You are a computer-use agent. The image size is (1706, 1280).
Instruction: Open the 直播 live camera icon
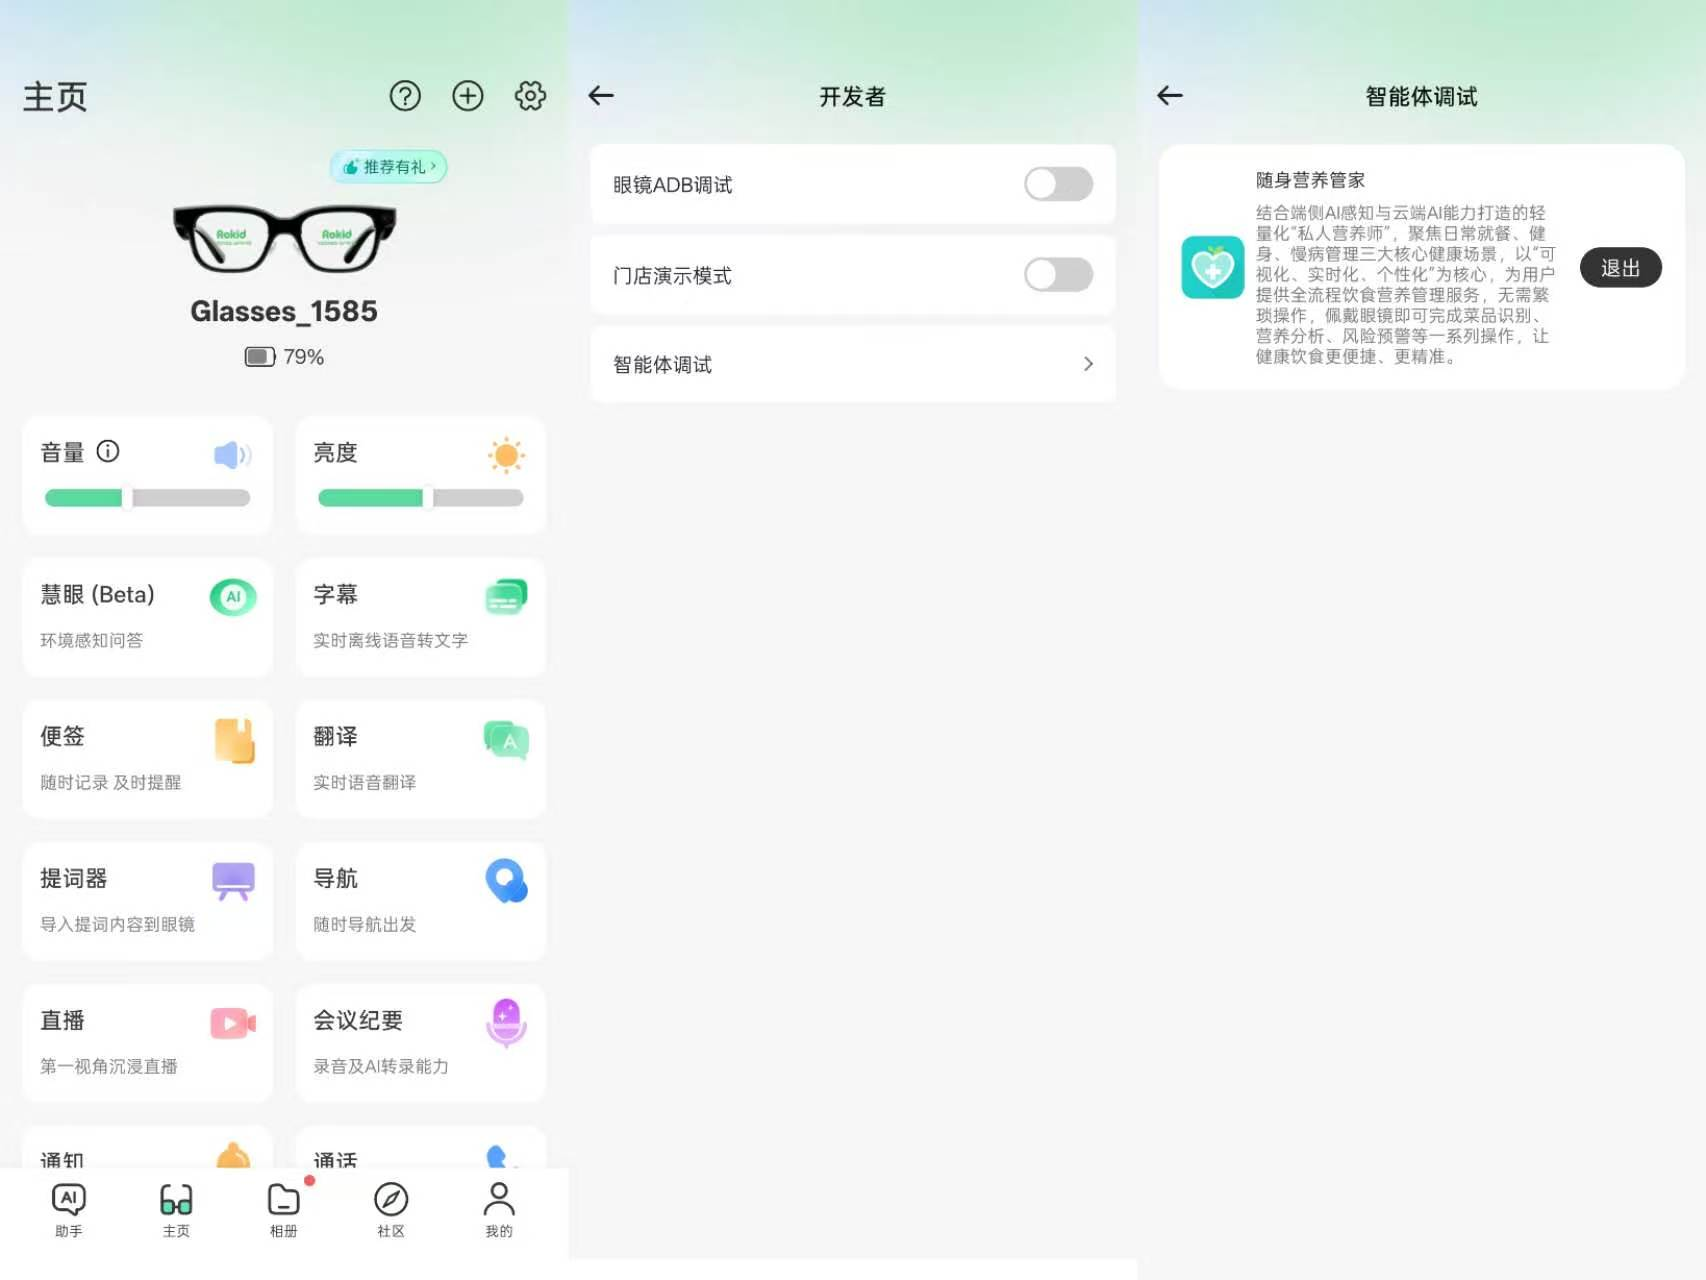tap(233, 1023)
